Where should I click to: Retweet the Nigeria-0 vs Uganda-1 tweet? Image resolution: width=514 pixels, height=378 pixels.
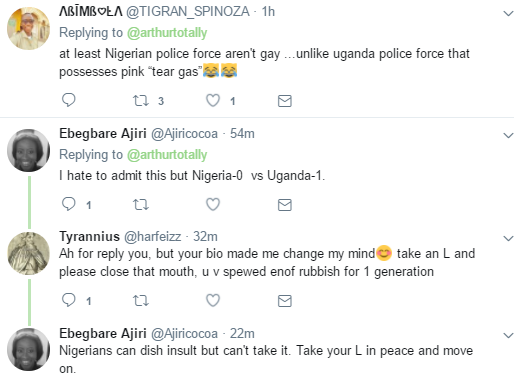(141, 205)
